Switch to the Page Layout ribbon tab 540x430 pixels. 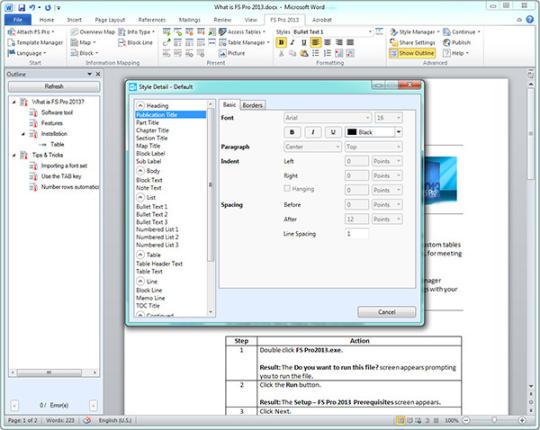(110, 20)
